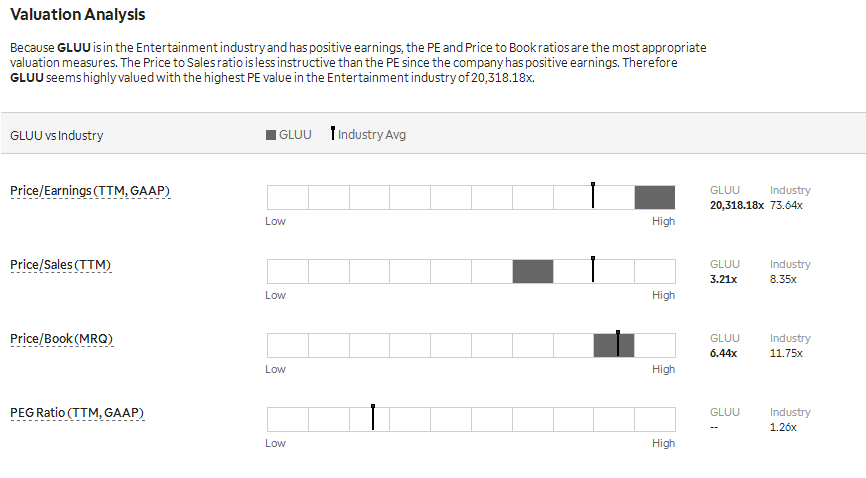Click the industry average marker on Price/Sales

coord(593,269)
